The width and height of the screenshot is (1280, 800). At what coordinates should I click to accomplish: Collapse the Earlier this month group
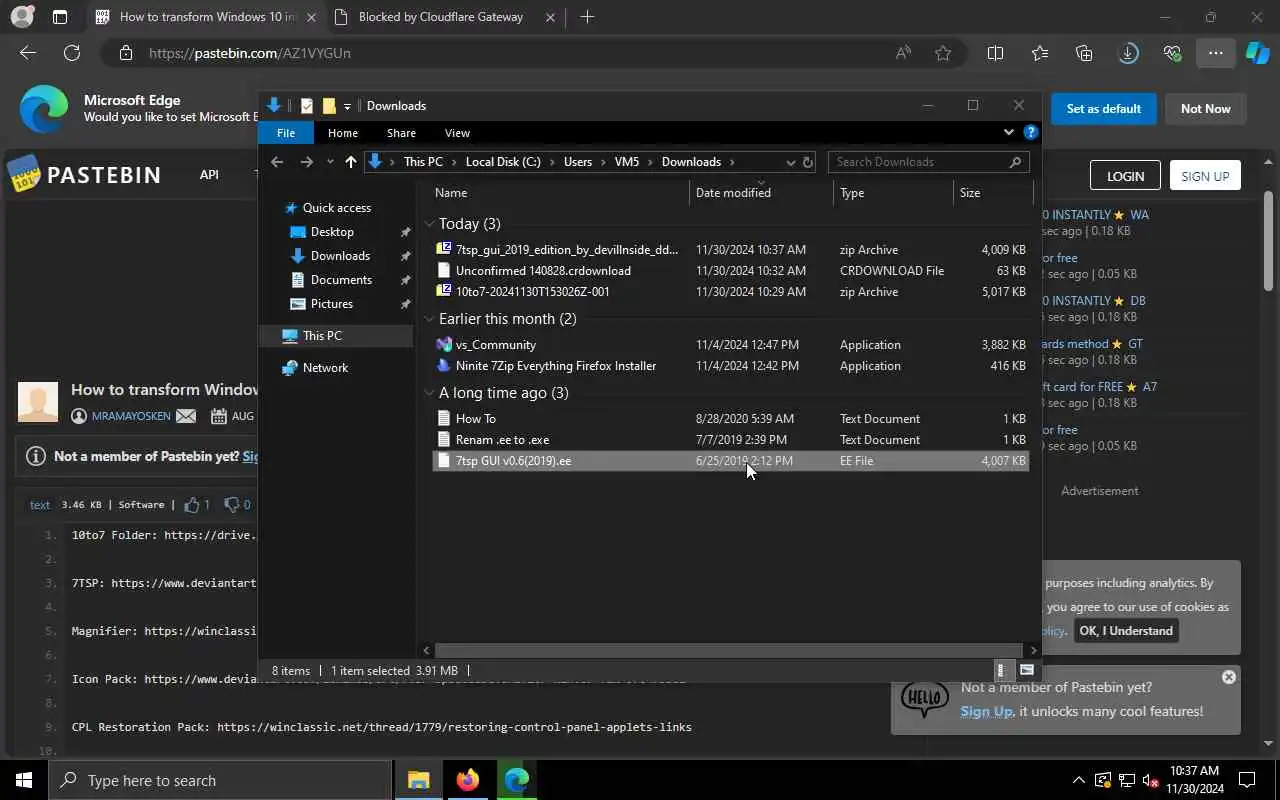click(x=429, y=319)
